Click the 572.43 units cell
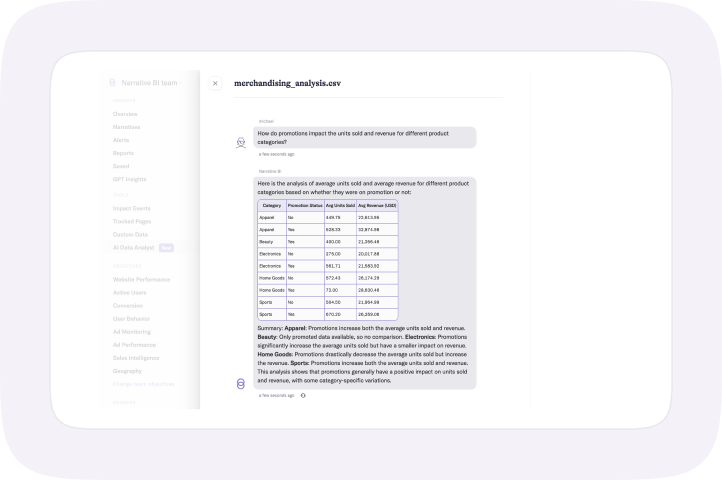Screen dimensions: 722x480 click(x=340, y=278)
